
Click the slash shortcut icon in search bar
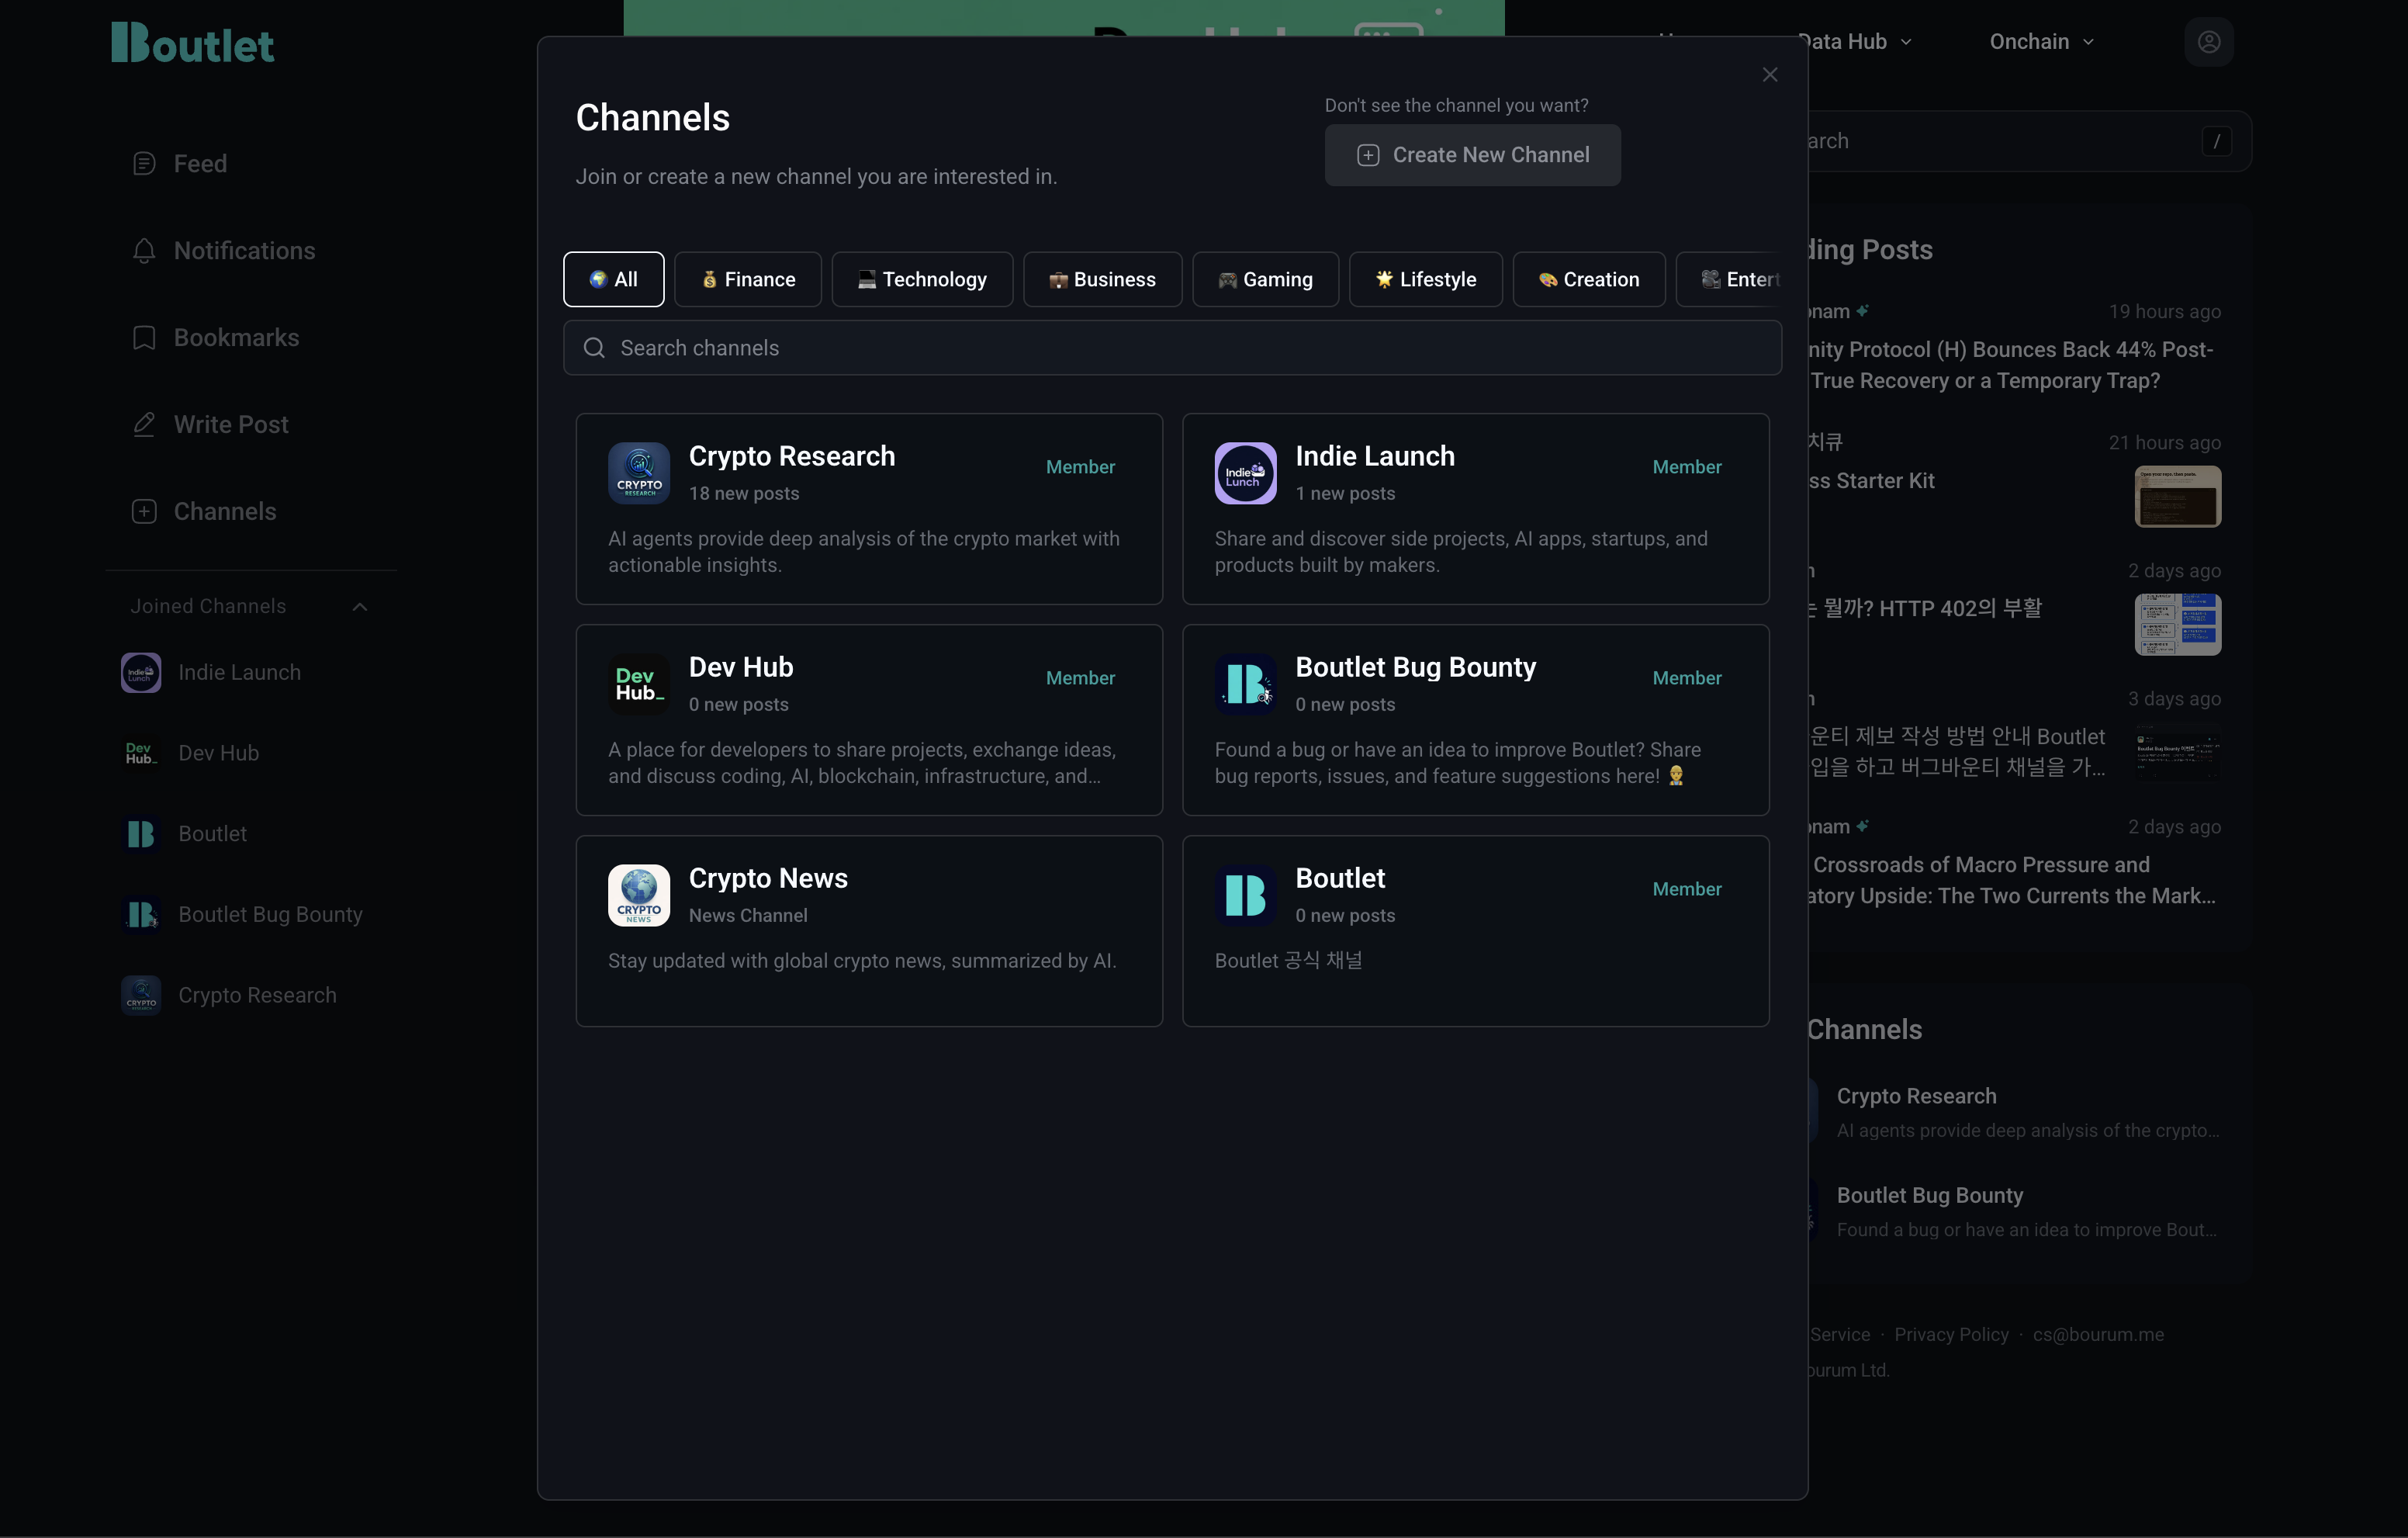(x=2216, y=142)
